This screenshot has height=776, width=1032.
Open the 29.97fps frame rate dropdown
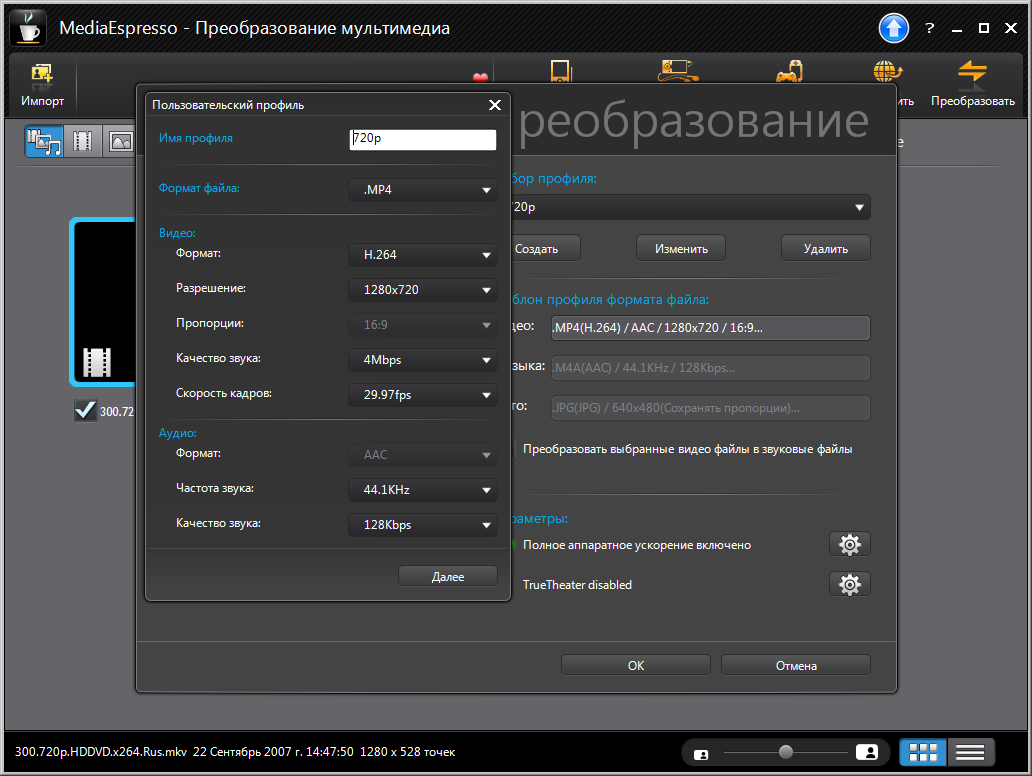tap(422, 395)
